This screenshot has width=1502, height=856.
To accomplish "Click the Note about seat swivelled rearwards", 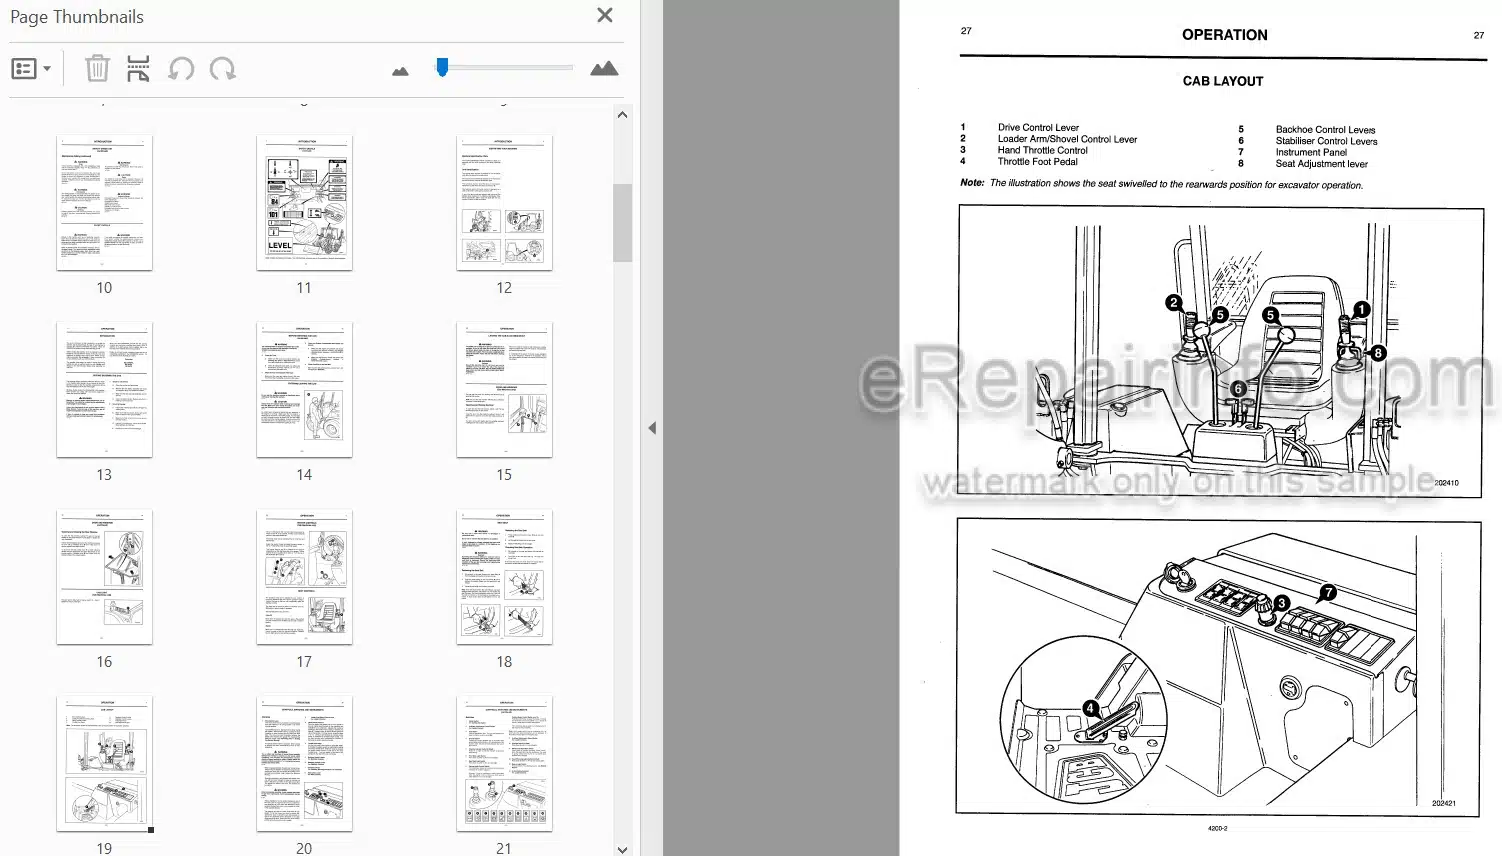I will click(x=1161, y=184).
